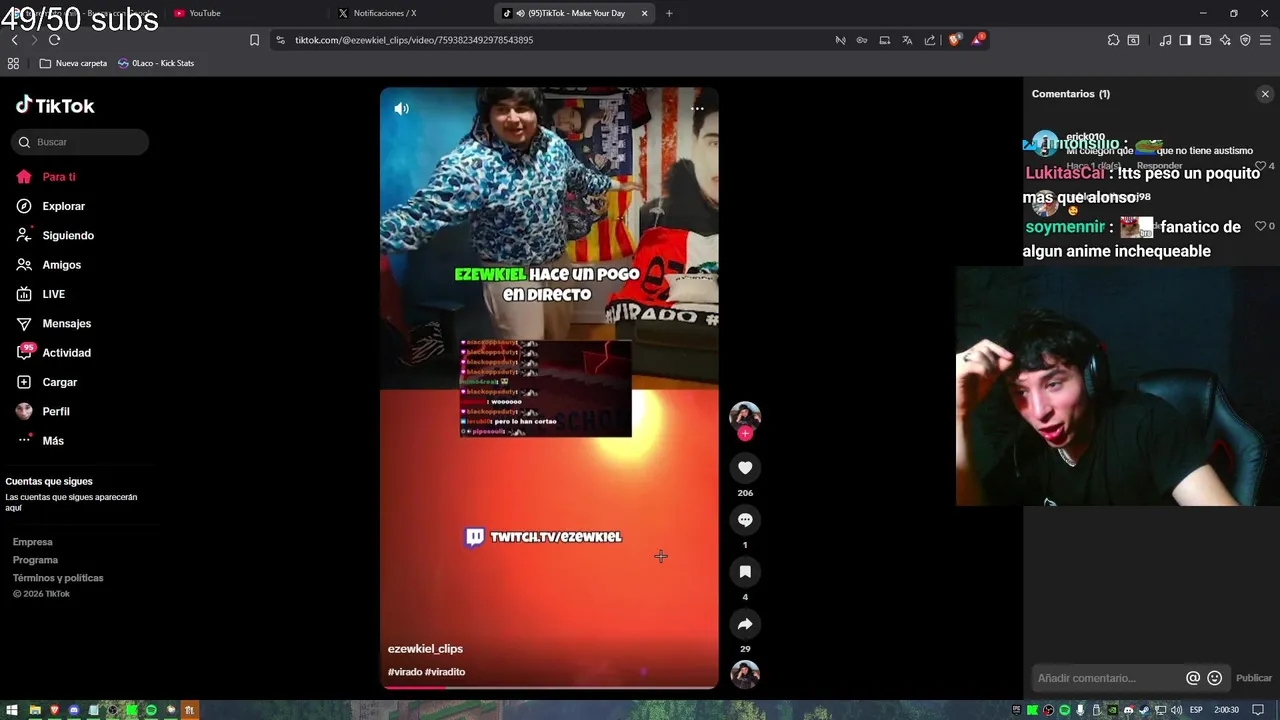Open browser extensions puzzle icon

[x=1113, y=40]
